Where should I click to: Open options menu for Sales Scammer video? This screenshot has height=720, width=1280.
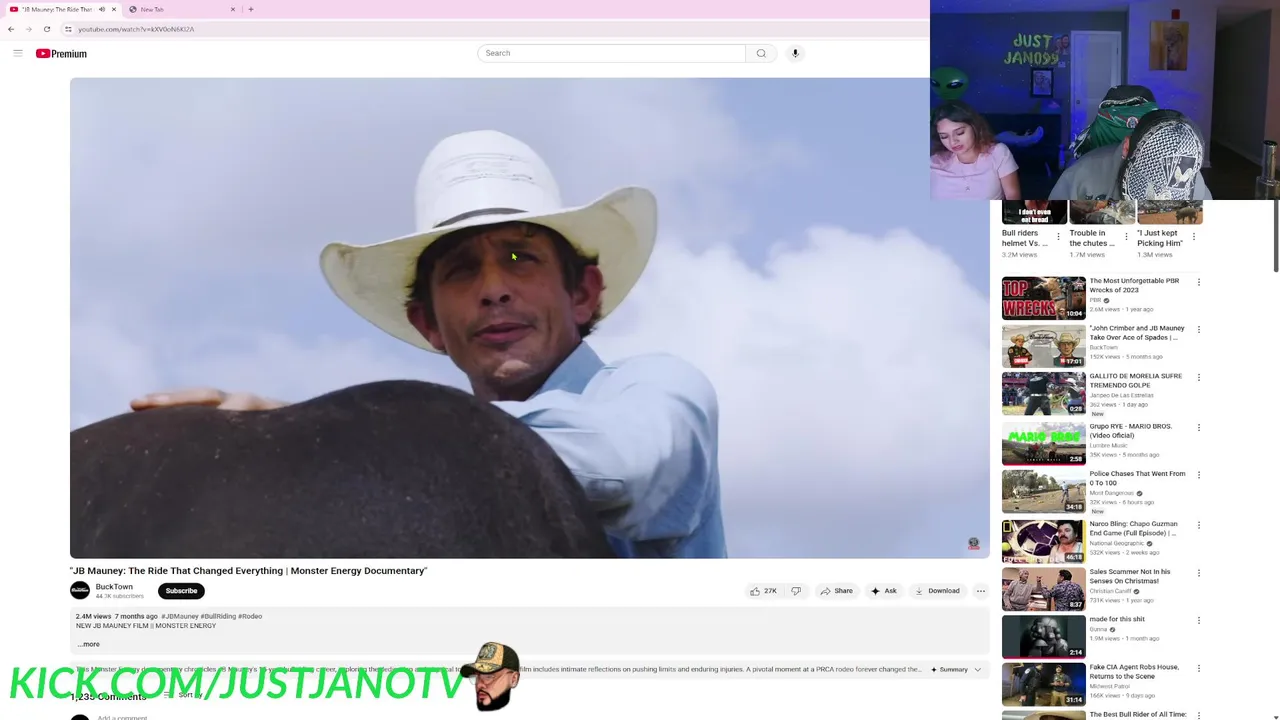(1198, 573)
